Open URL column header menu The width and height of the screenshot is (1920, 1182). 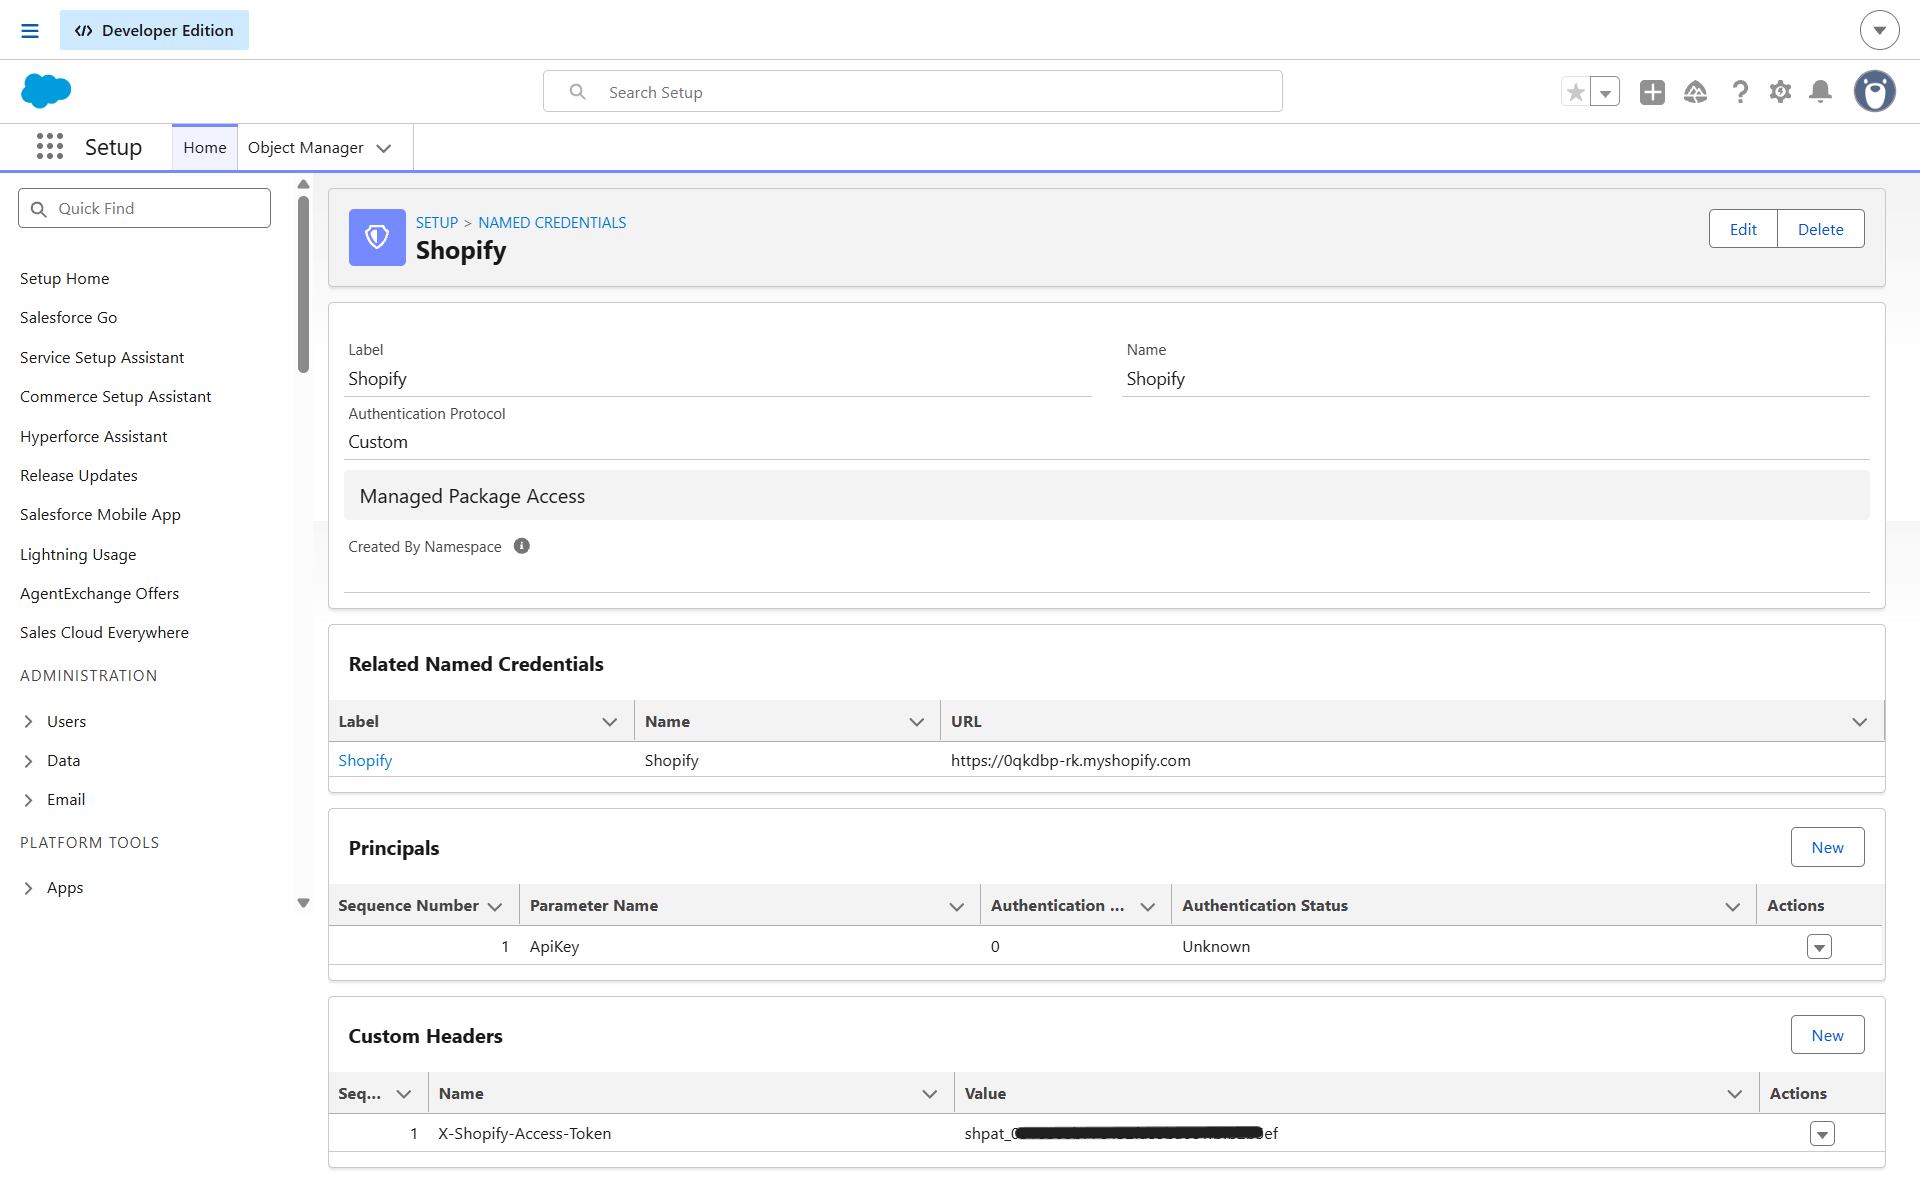(1859, 721)
